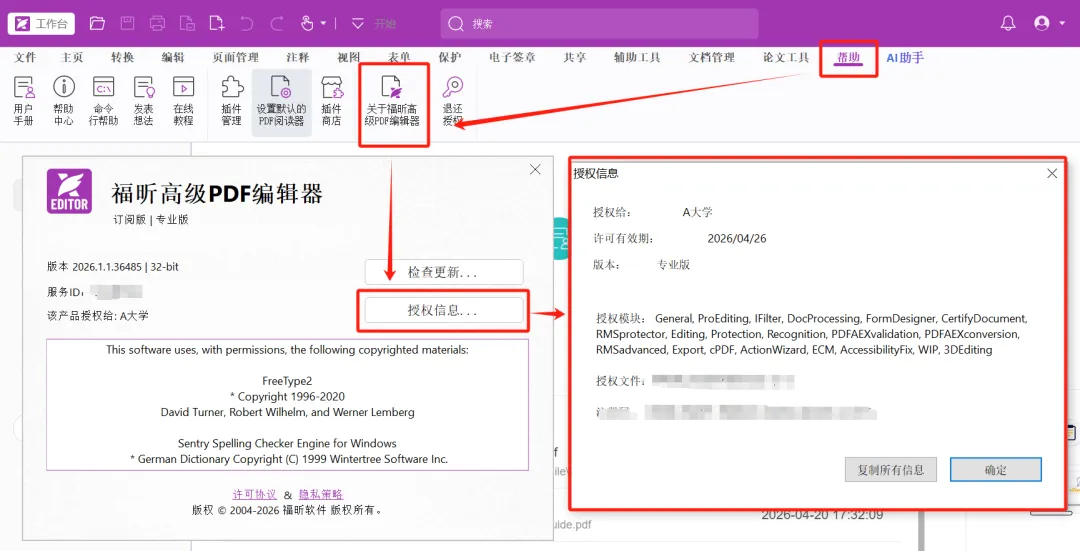Screen dimensions: 1080x551
Task: Click the 该产品授权给: A大学 line
Action: (x=98, y=316)
